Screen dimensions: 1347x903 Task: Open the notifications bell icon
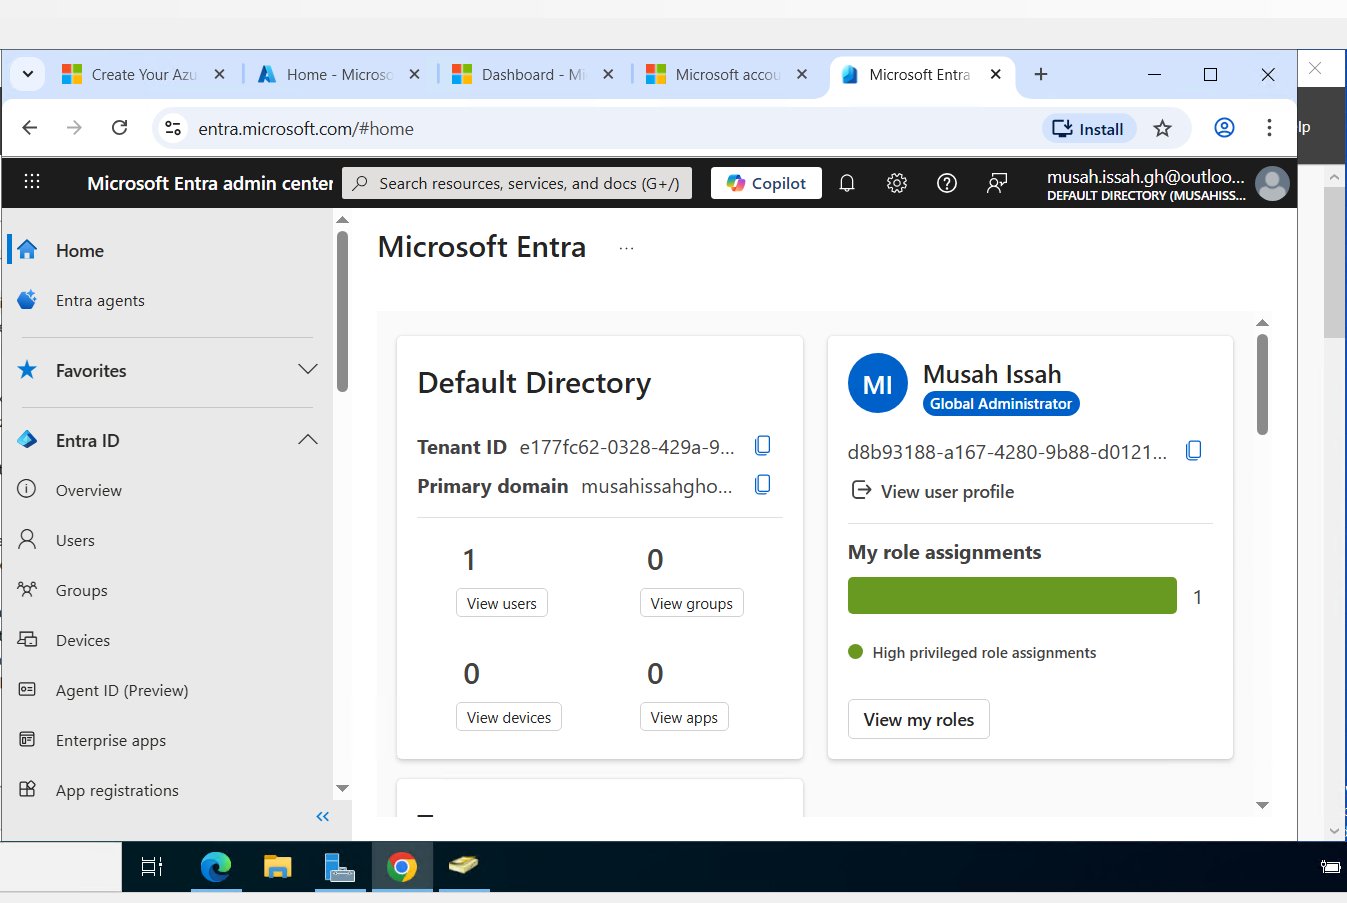(846, 183)
